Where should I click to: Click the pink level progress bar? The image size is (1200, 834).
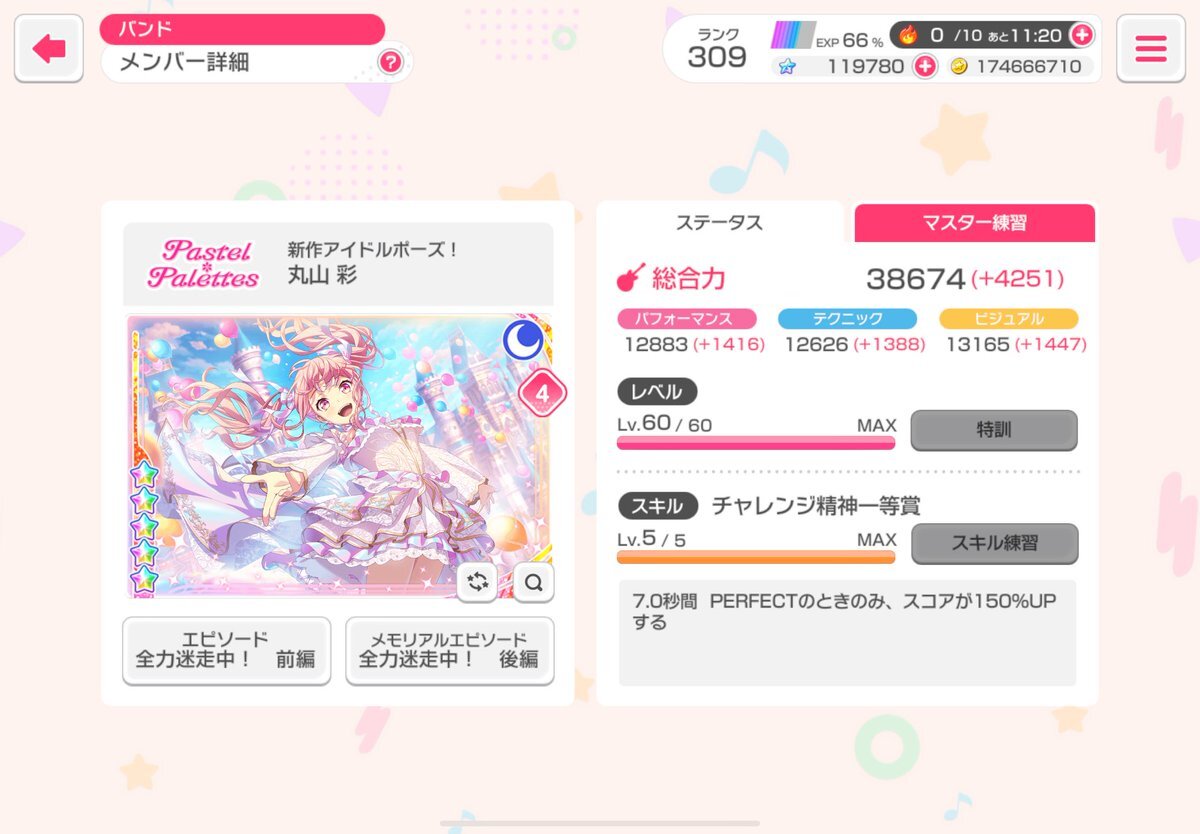click(756, 443)
